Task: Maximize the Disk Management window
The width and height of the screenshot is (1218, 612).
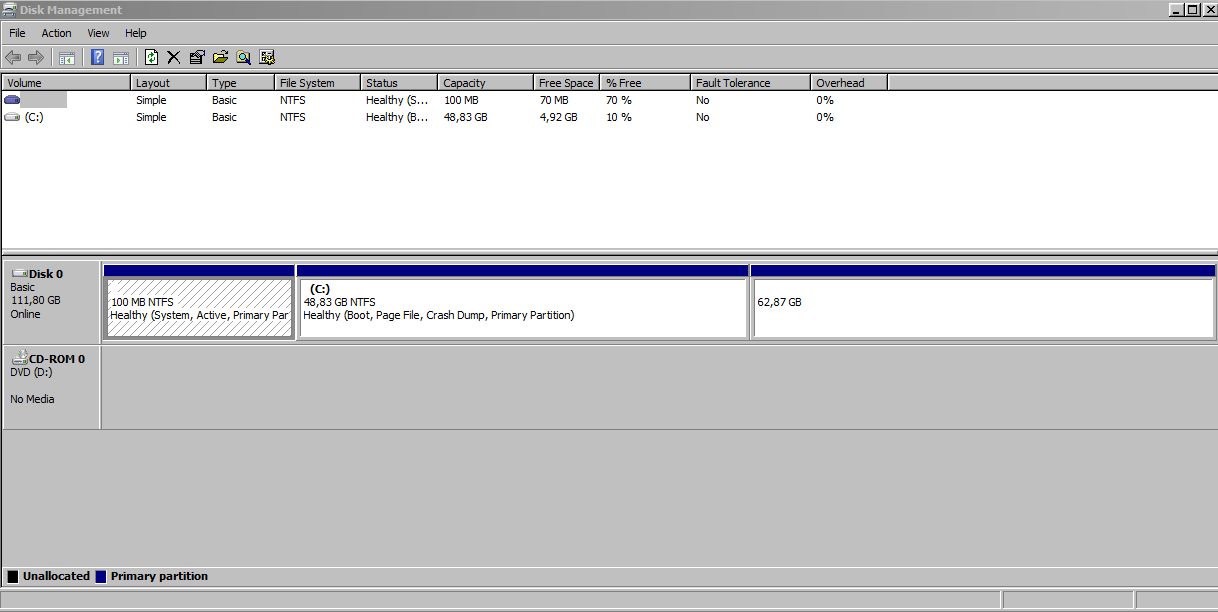Action: 1192,9
